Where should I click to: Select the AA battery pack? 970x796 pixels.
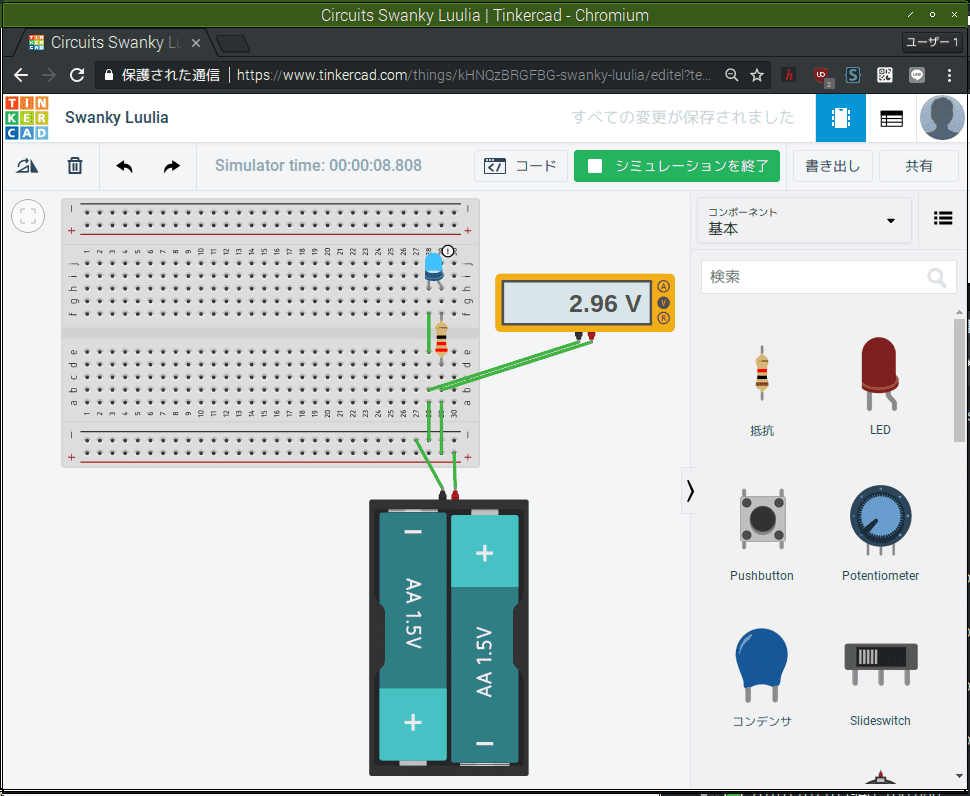point(449,637)
